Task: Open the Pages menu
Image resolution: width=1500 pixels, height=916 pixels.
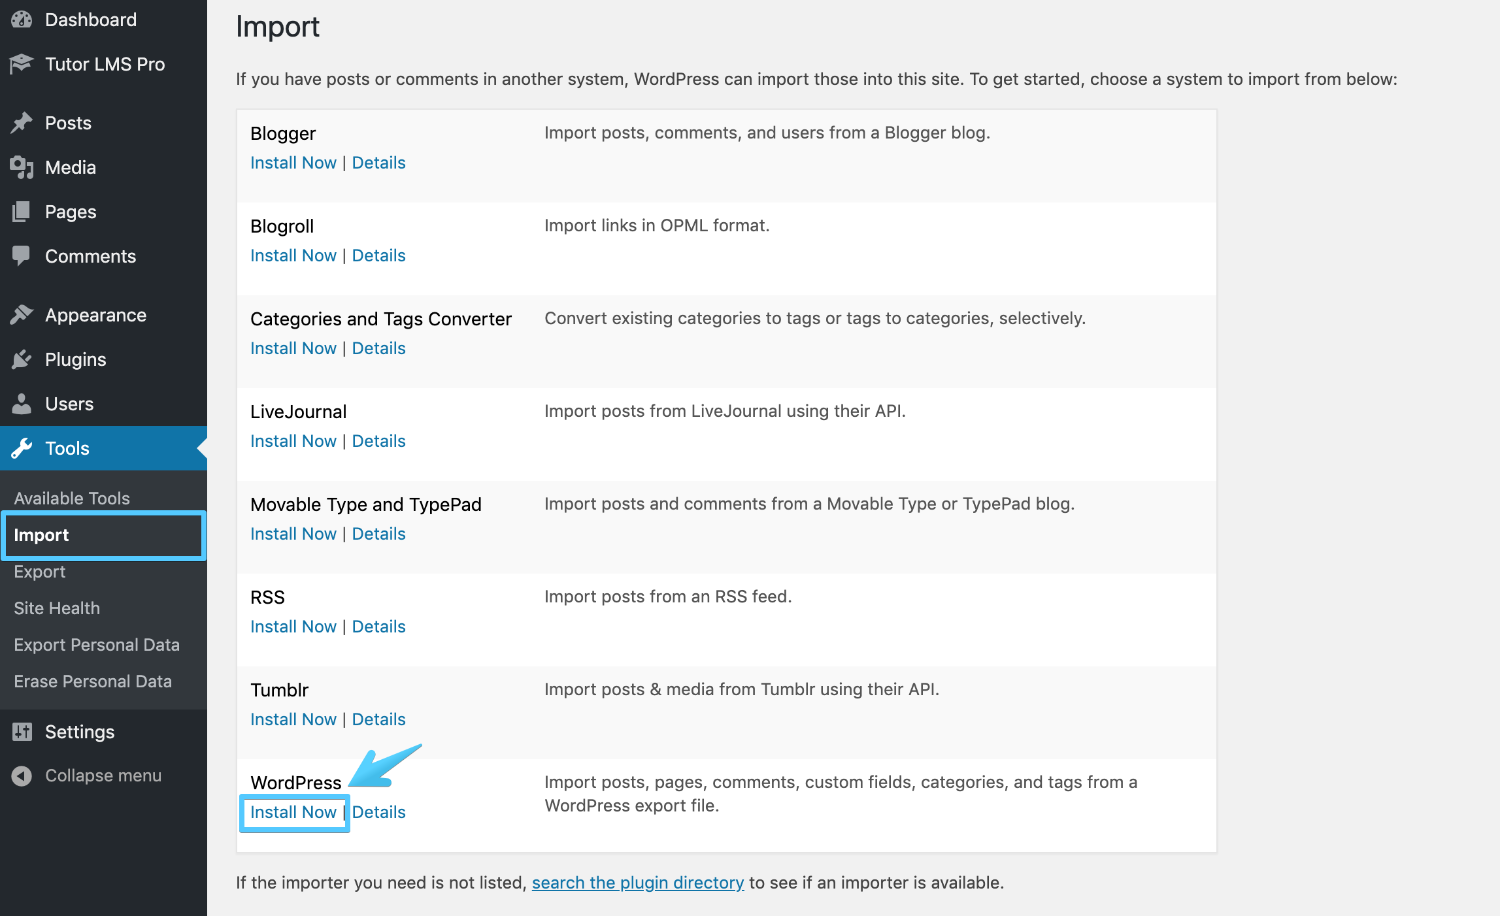Action: tap(70, 212)
